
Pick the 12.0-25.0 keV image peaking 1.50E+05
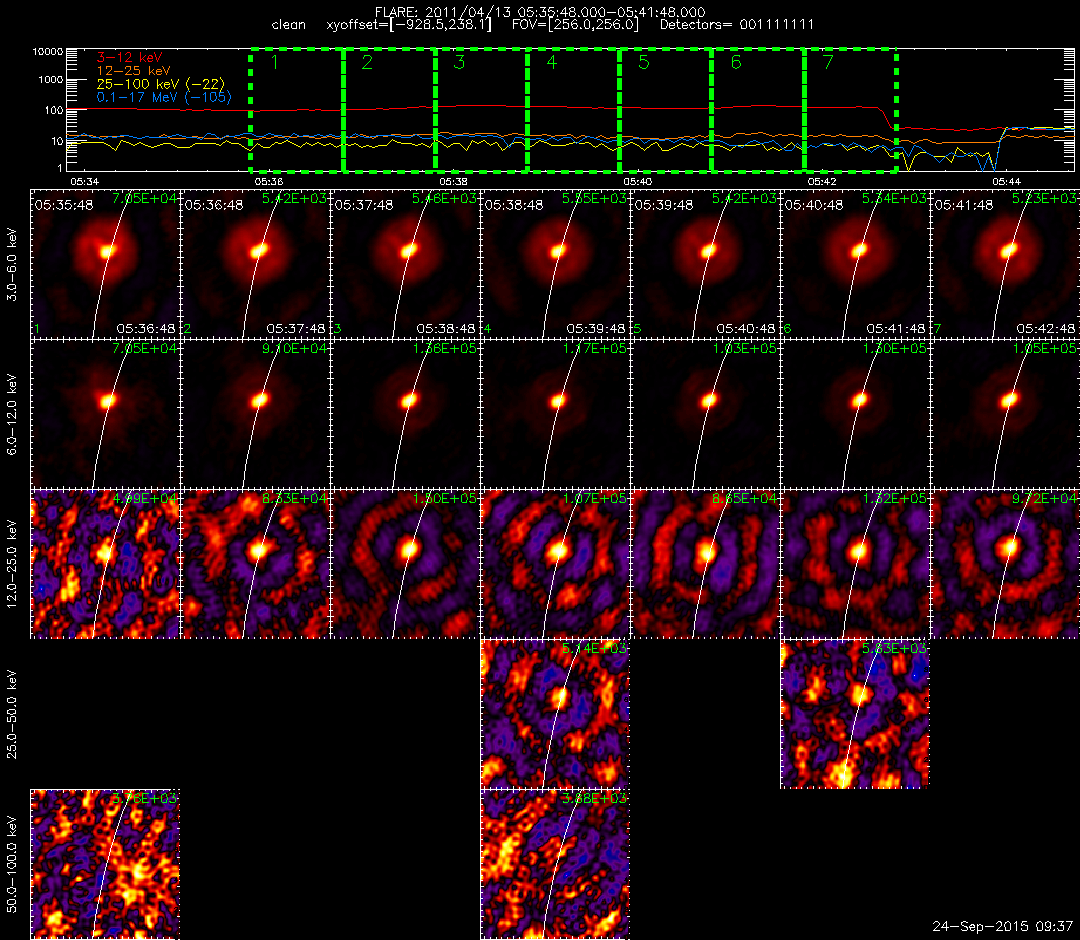tap(406, 564)
